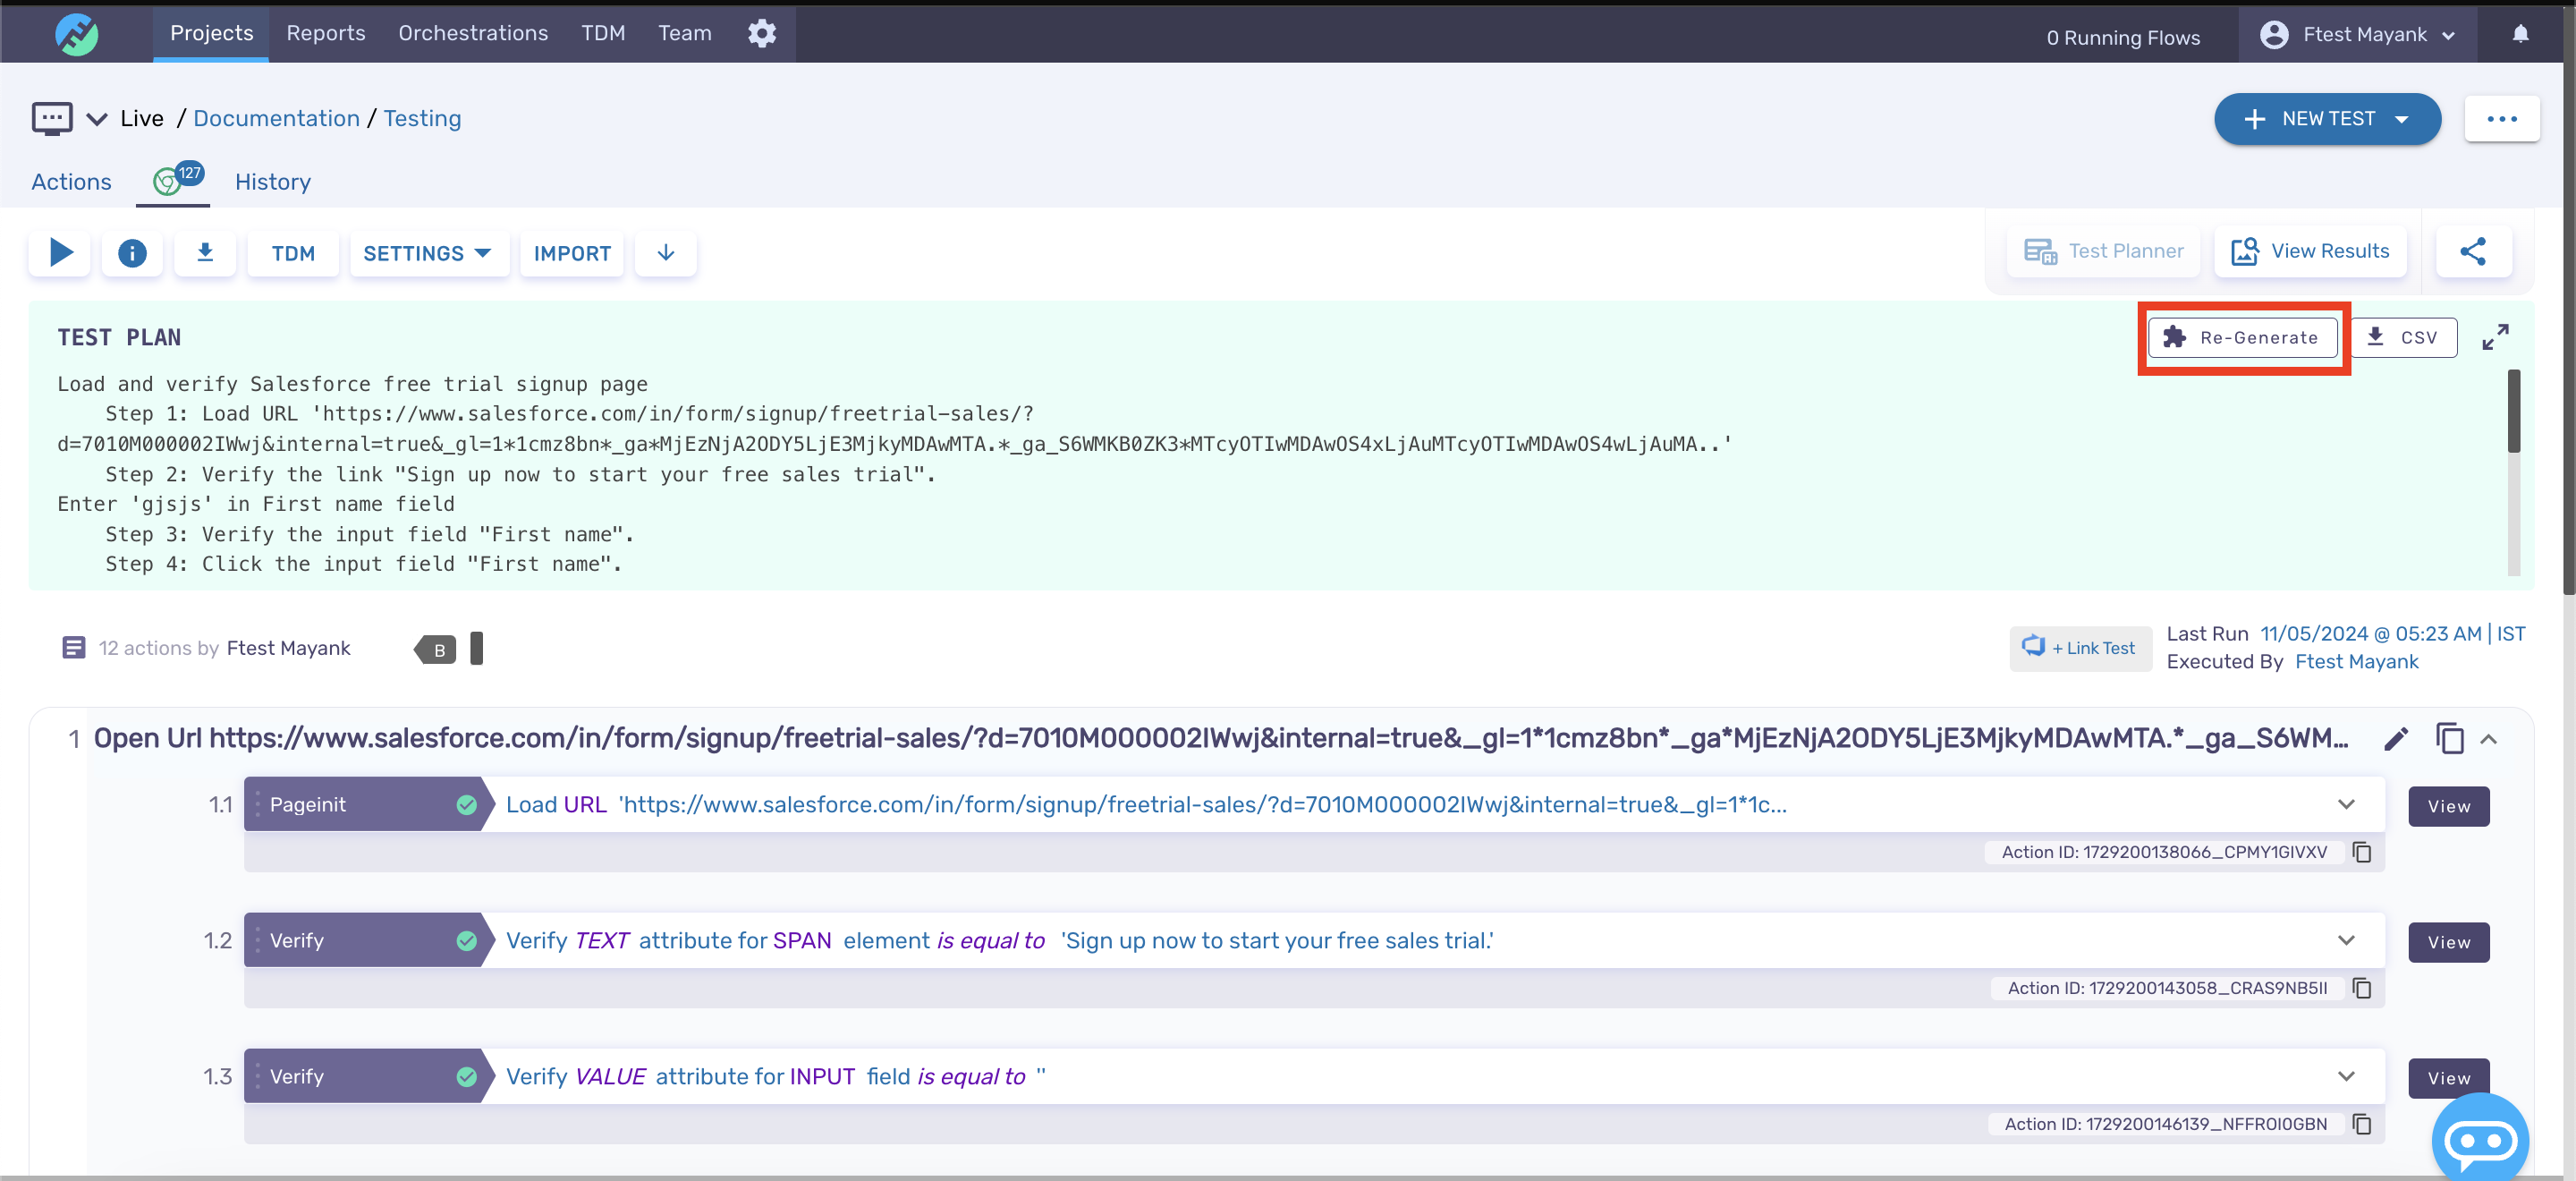Click the green check on Pageinit step 1.1
Screen dimensions: 2576x1181
pos(466,805)
